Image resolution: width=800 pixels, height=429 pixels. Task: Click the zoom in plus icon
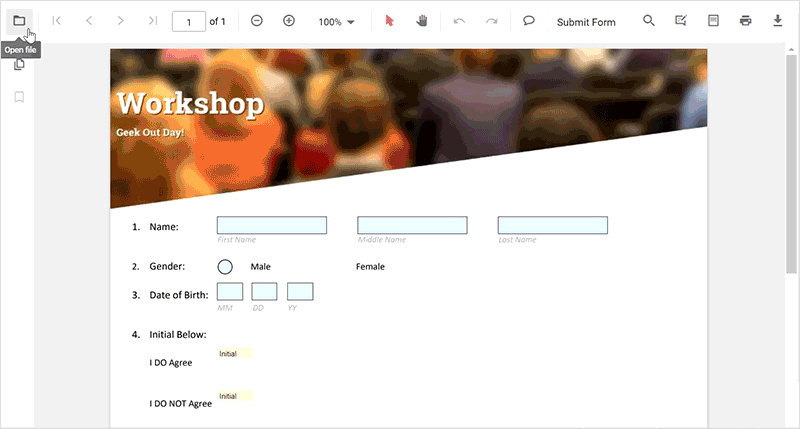pyautogui.click(x=289, y=21)
